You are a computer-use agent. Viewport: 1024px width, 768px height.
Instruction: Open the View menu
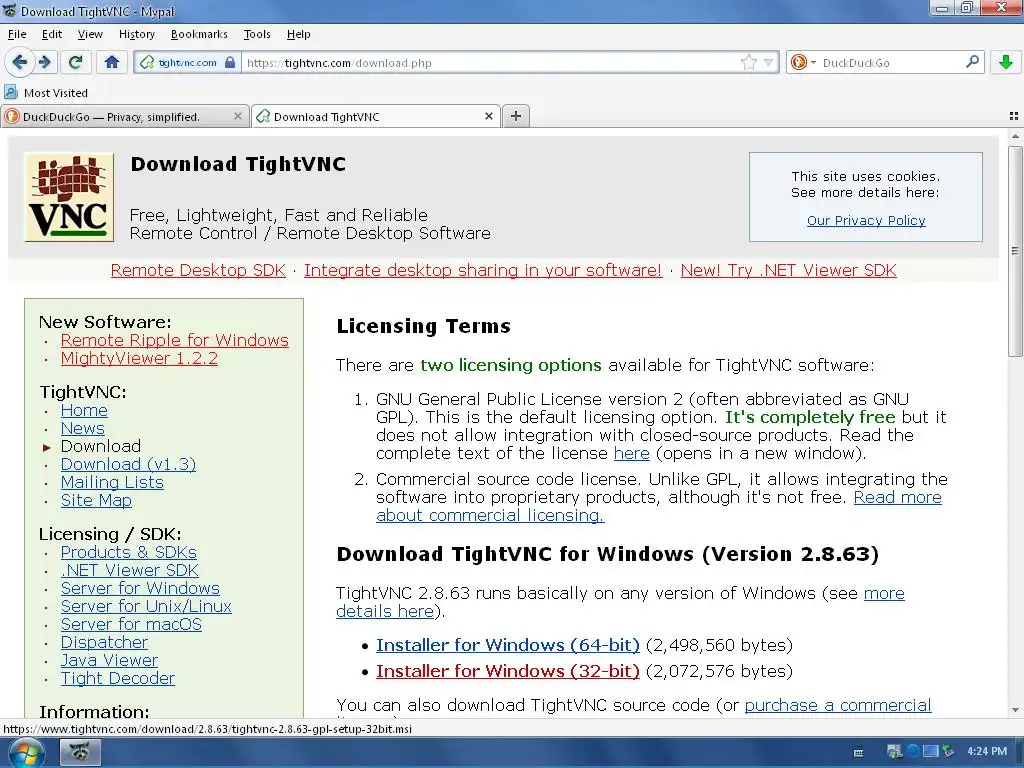[90, 34]
